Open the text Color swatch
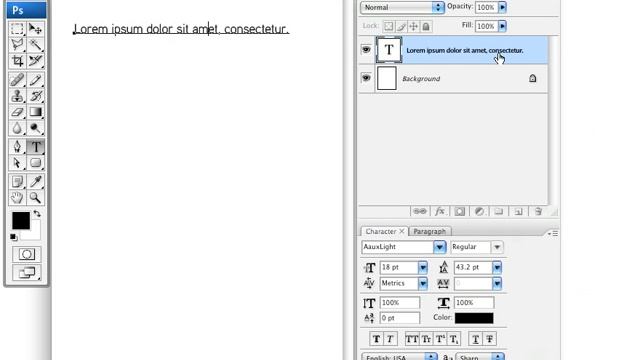The height and width of the screenshot is (360, 640). 474,318
